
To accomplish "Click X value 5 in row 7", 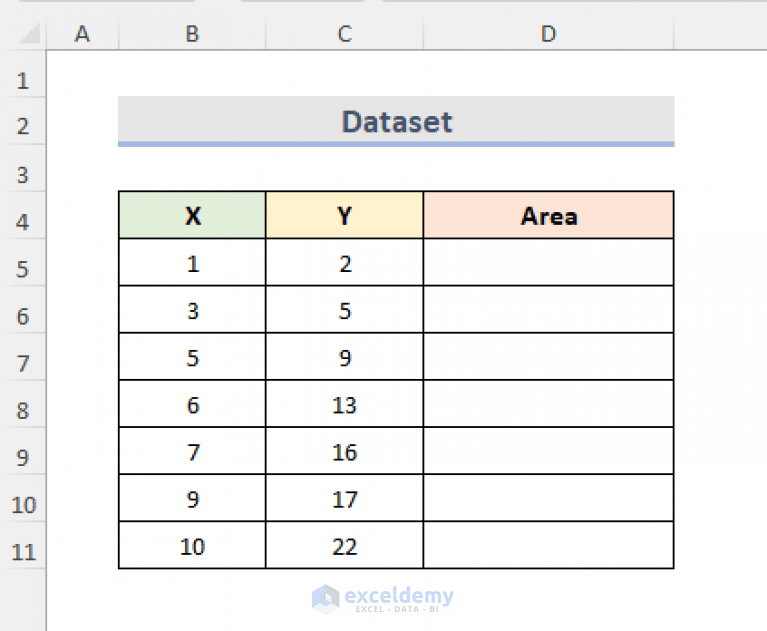I will [192, 357].
